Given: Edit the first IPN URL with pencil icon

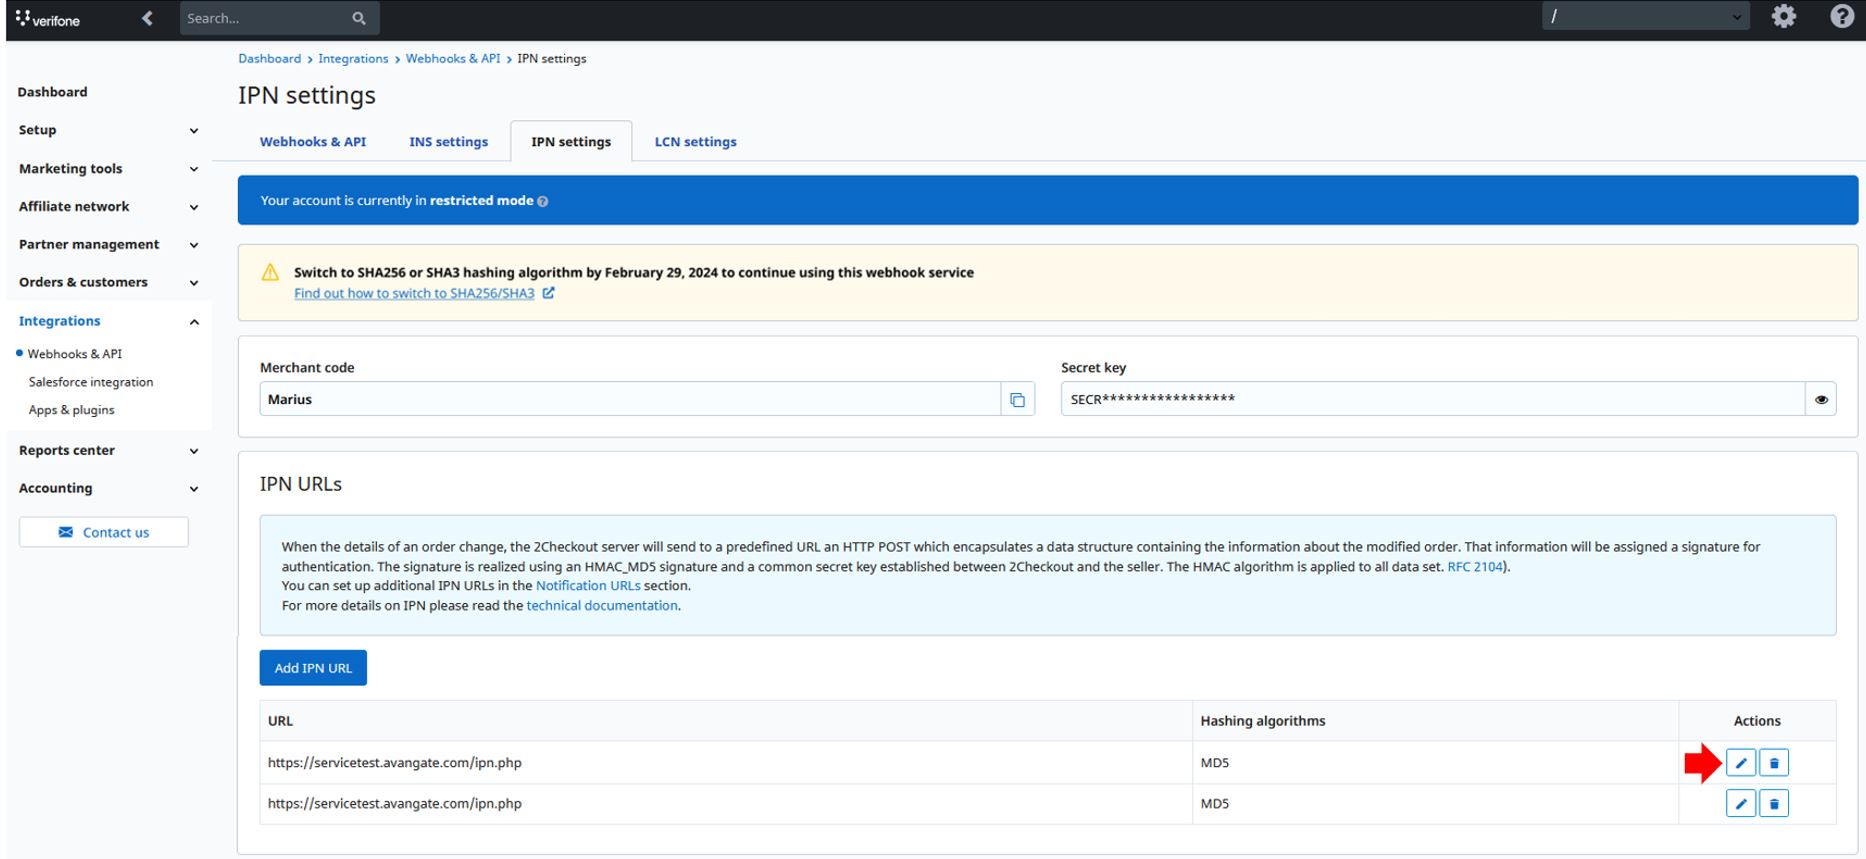Looking at the screenshot, I should tap(1741, 763).
